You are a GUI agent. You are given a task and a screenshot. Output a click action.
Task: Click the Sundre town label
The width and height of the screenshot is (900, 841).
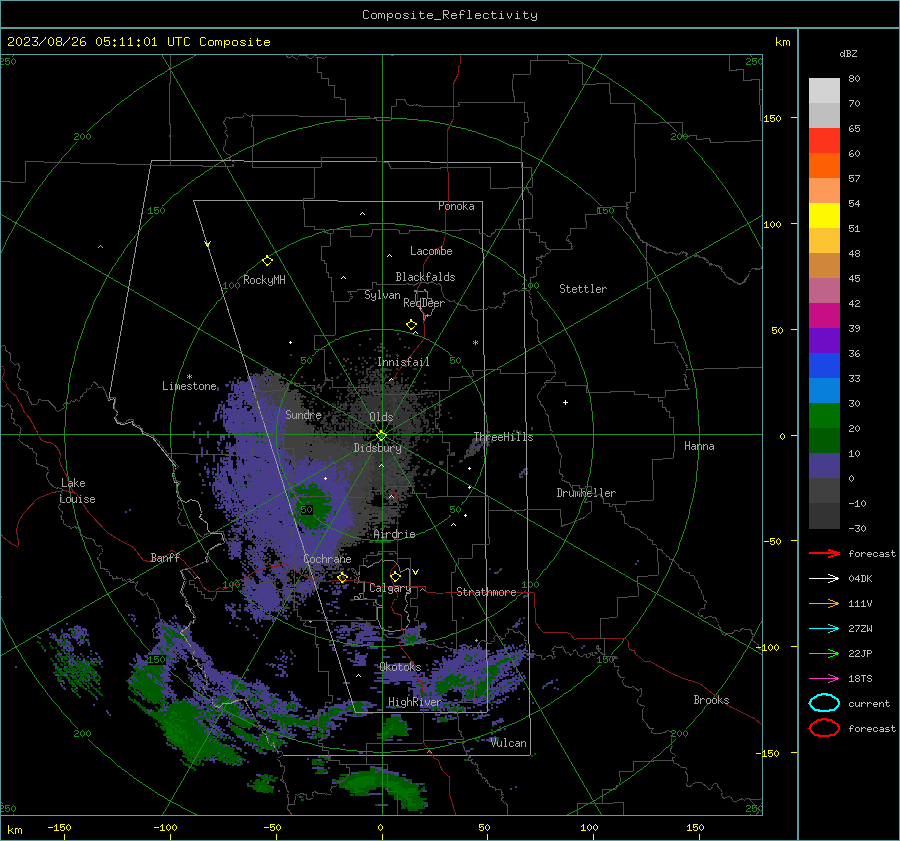303,414
